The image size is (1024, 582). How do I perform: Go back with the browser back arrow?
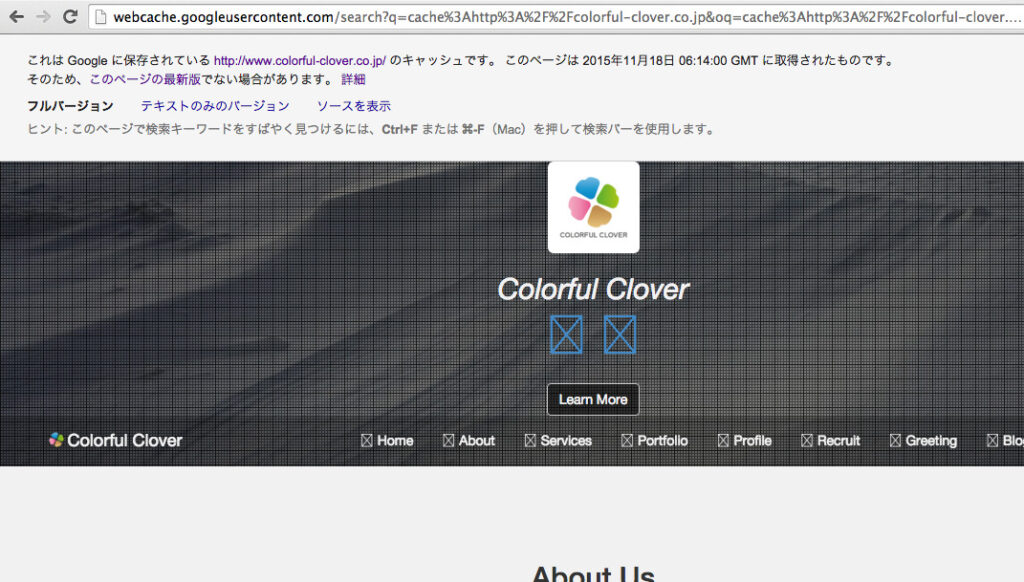[16, 16]
